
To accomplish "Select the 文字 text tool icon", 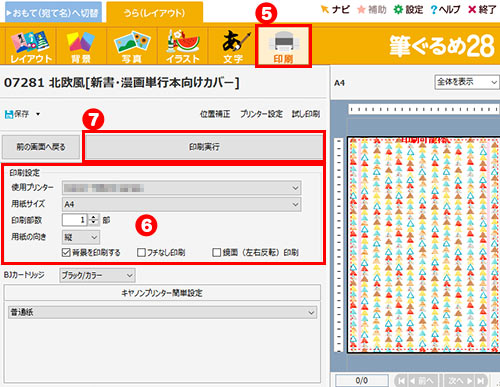I will click(233, 46).
